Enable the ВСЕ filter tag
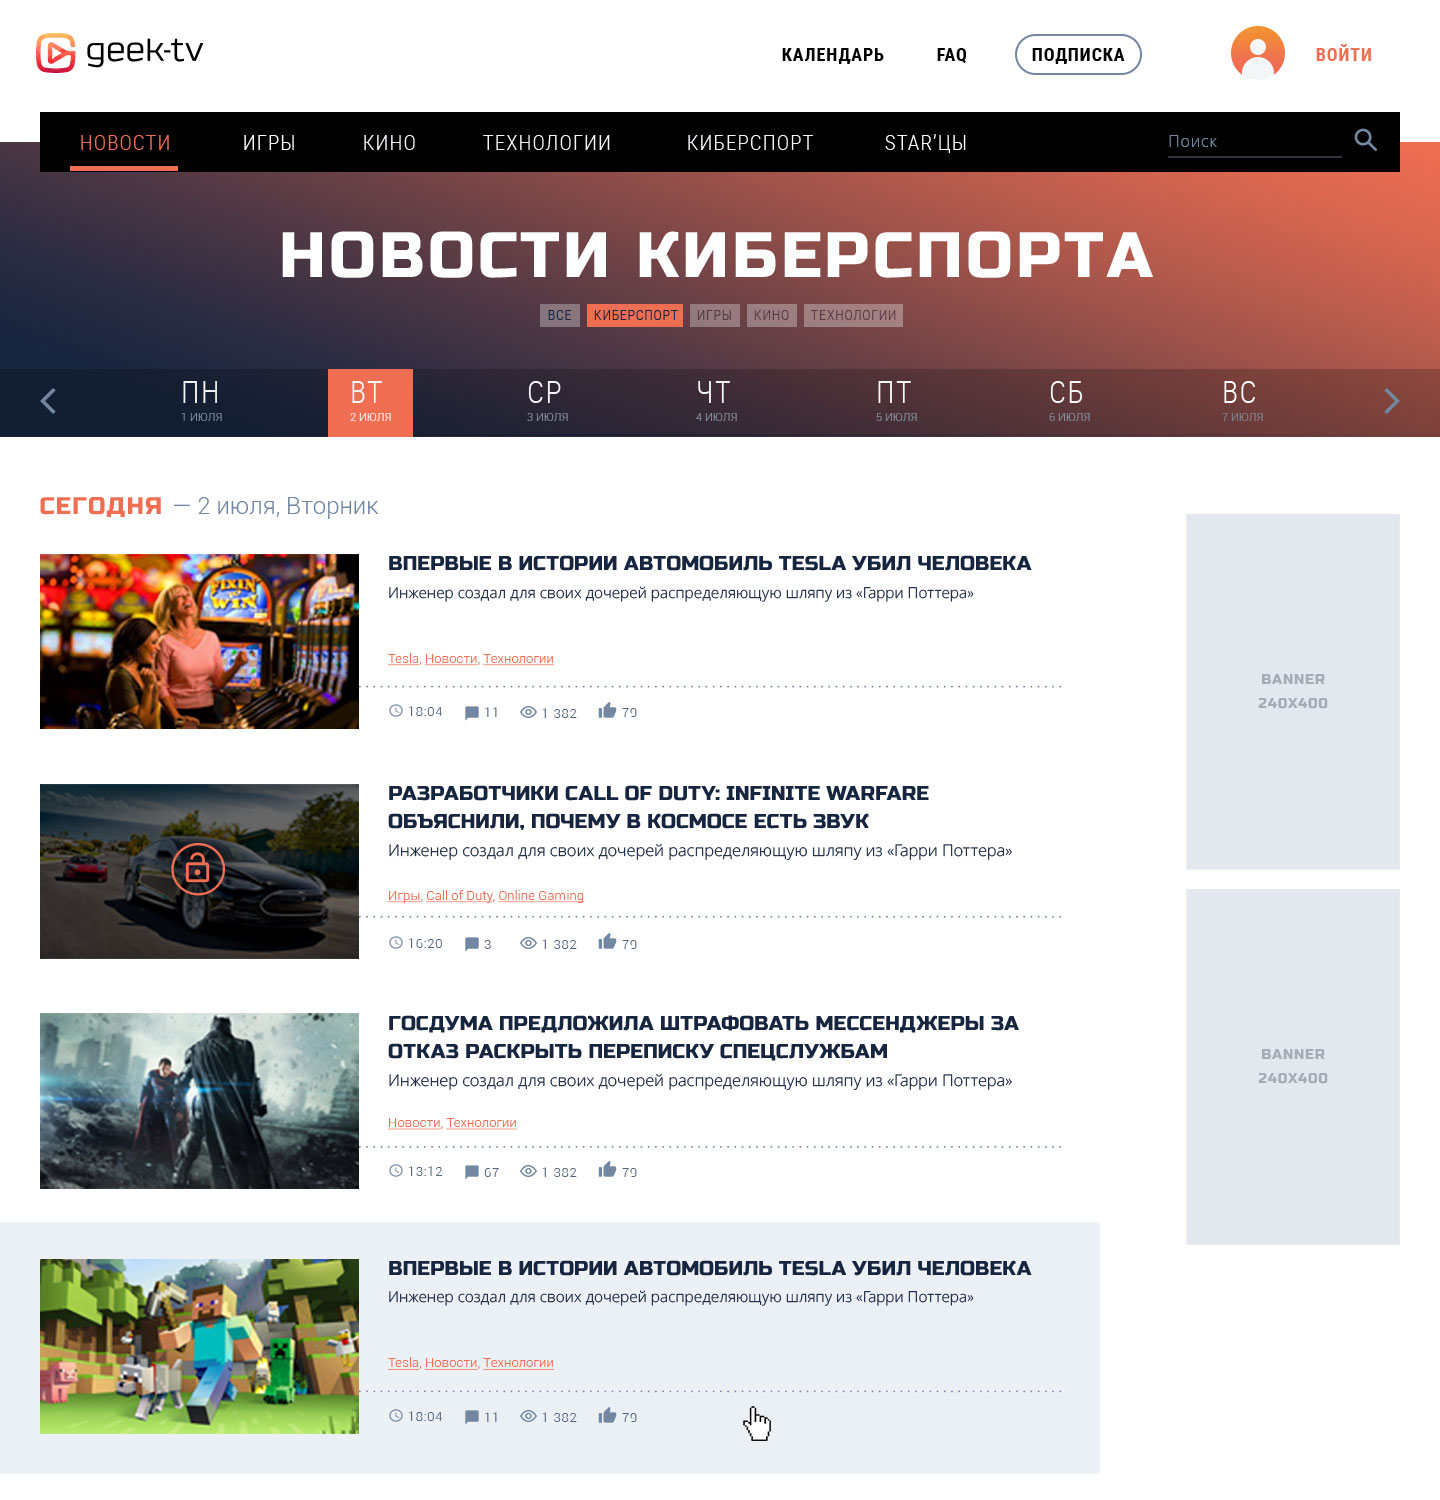 click(x=559, y=315)
